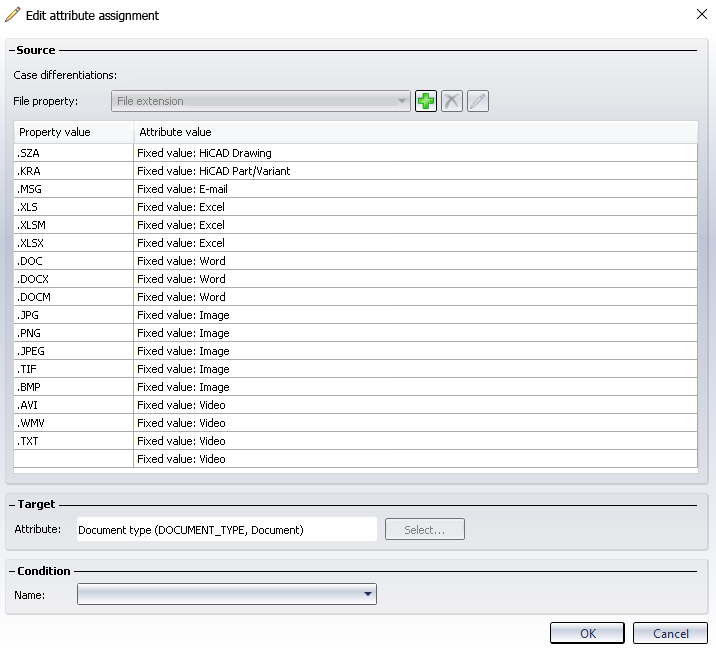Click the Document type attribute field
Viewport: 716px width, 651px height.
227,530
